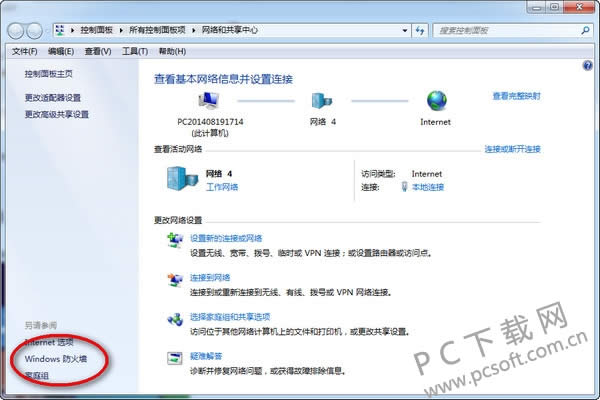
Task: Click the 选择家庭组和共享选项 icon
Action: point(175,319)
